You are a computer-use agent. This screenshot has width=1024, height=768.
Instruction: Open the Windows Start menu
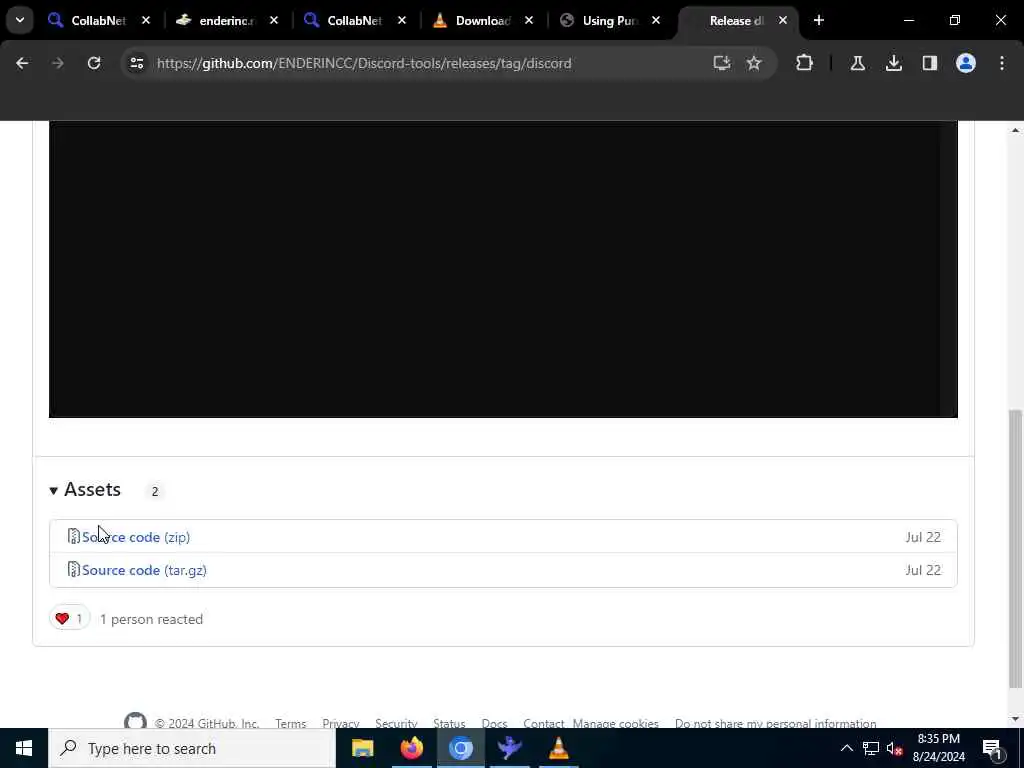[x=24, y=748]
